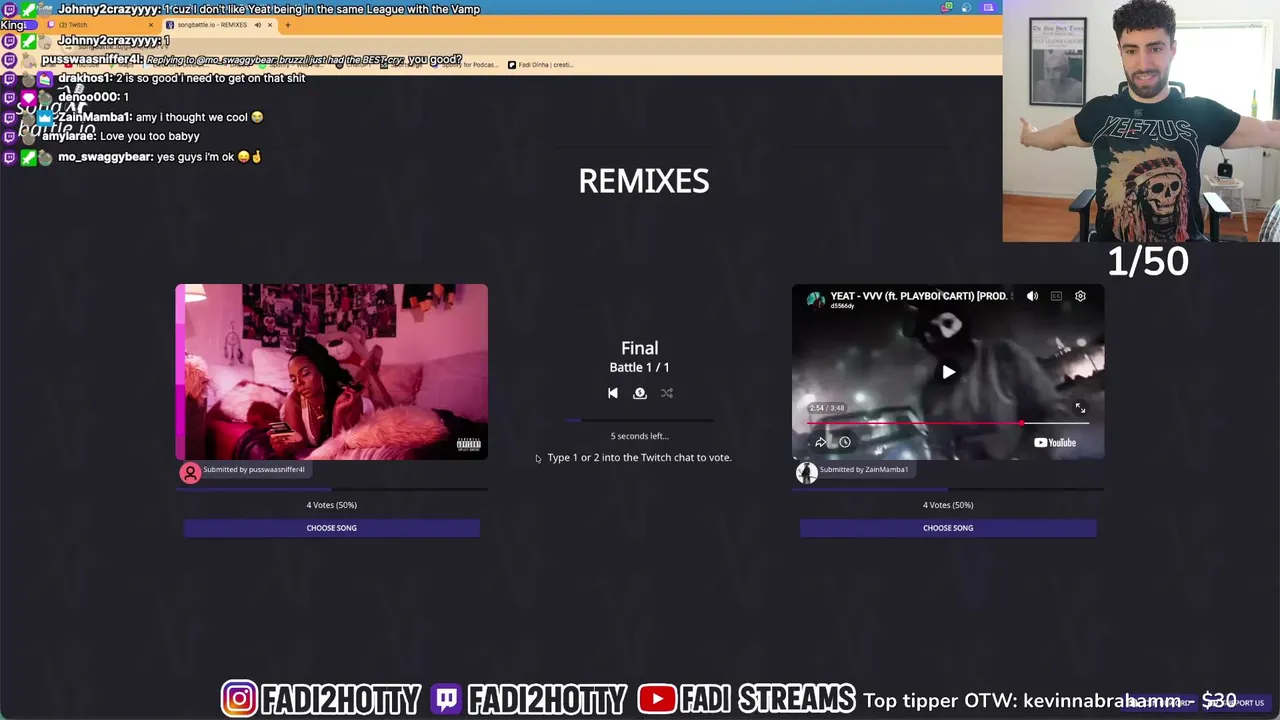The image size is (1280, 720).
Task: Click 'Submitted by pusswaasniffer4l' label
Action: point(254,469)
